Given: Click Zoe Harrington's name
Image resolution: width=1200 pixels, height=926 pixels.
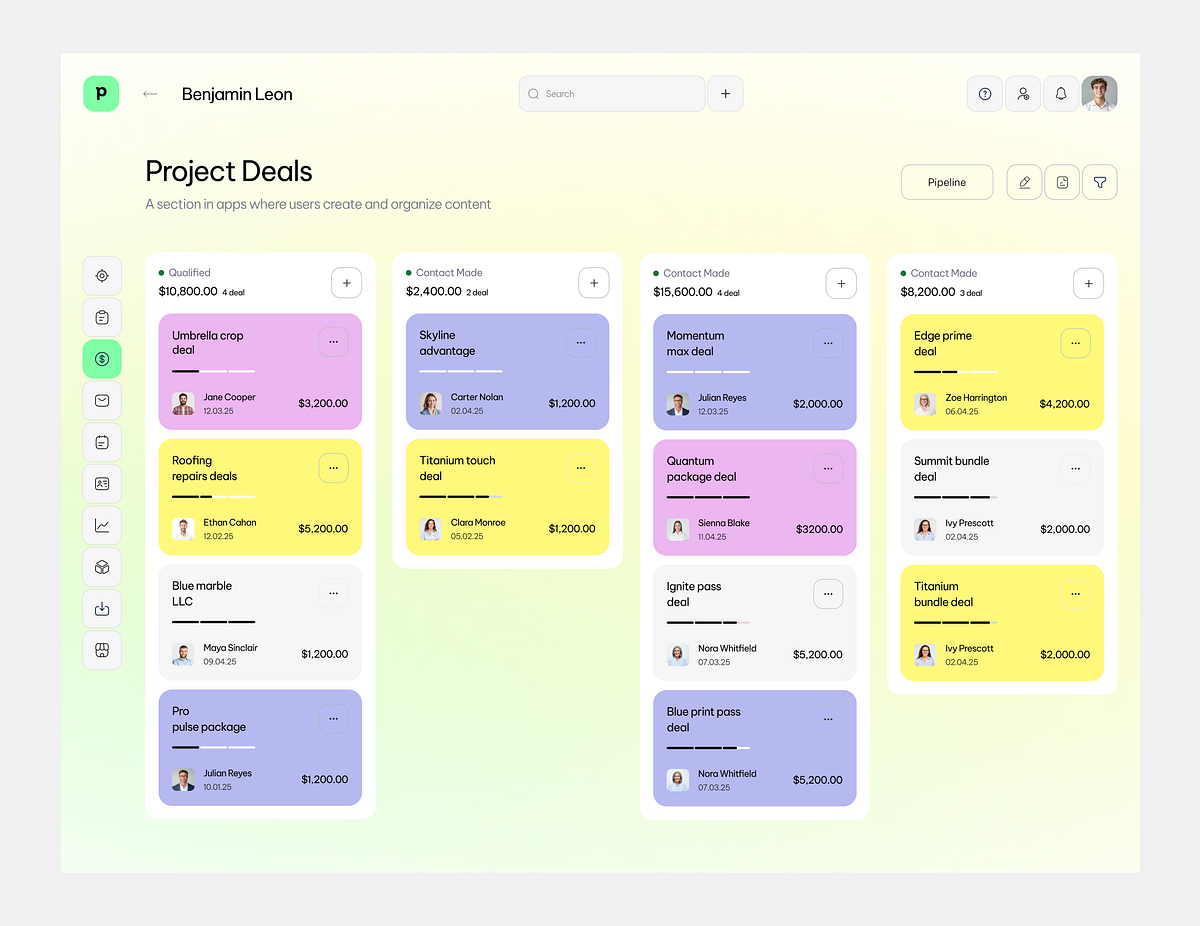Looking at the screenshot, I should 976,397.
